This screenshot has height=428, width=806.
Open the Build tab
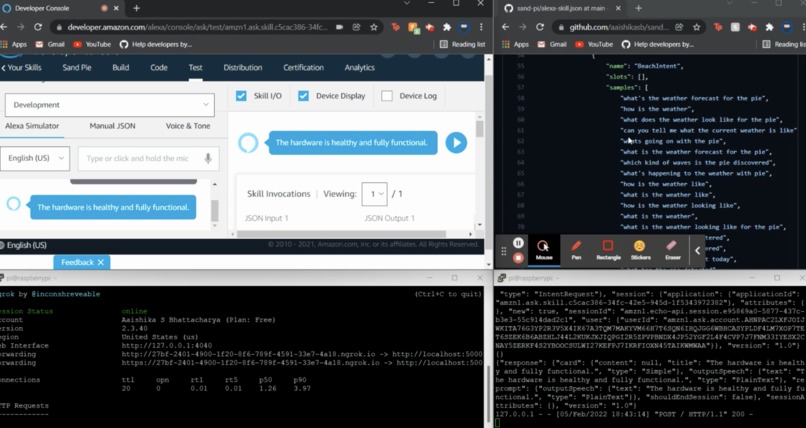(121, 67)
